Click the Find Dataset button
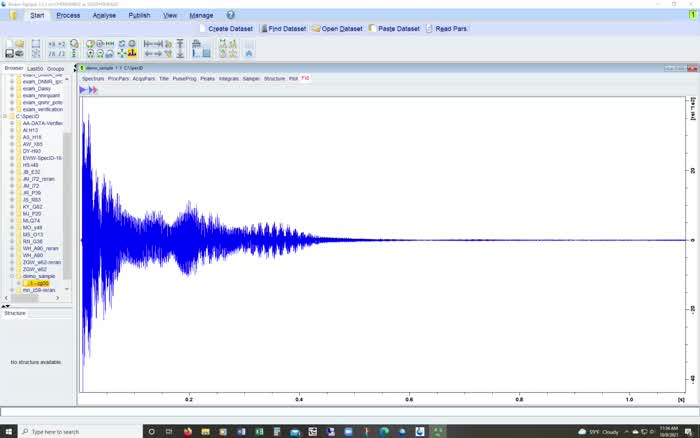This screenshot has height=438, width=700. pyautogui.click(x=283, y=29)
